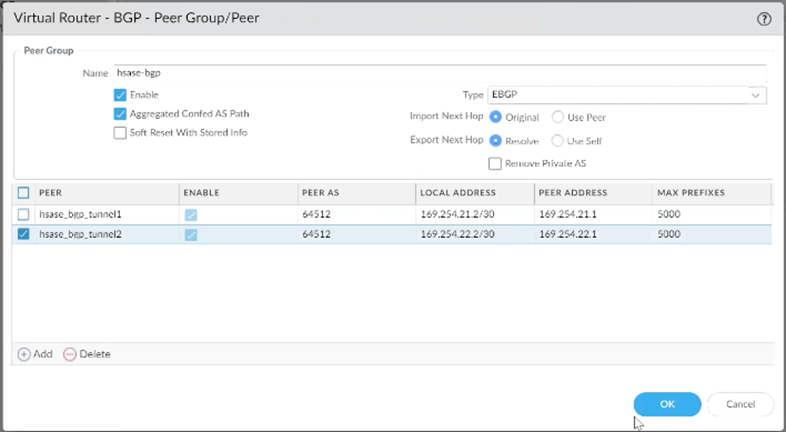Screen dimensions: 786x432
Task: Uncheck Aggregated Confed AS Path
Action: coord(120,114)
